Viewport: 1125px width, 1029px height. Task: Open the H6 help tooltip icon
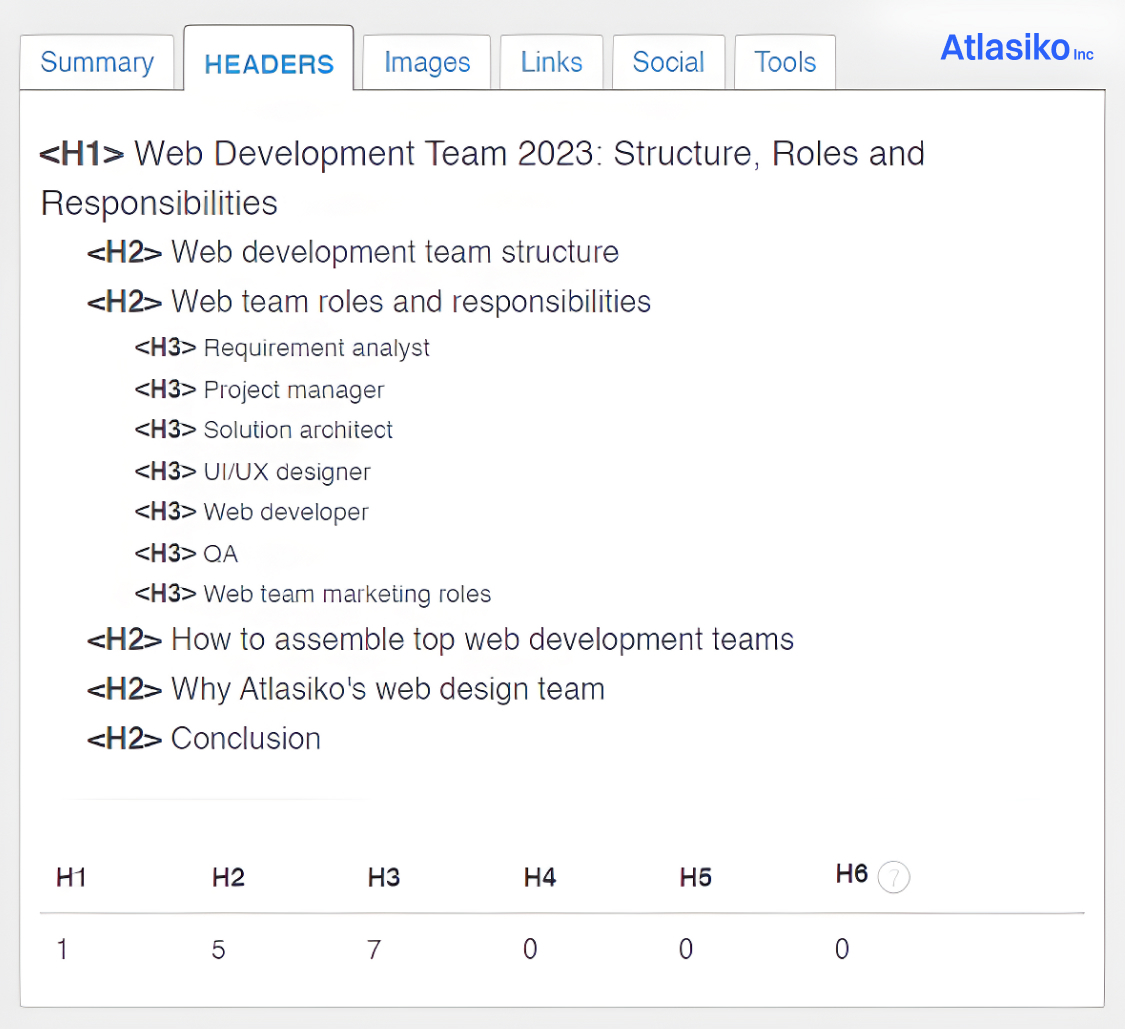click(894, 877)
